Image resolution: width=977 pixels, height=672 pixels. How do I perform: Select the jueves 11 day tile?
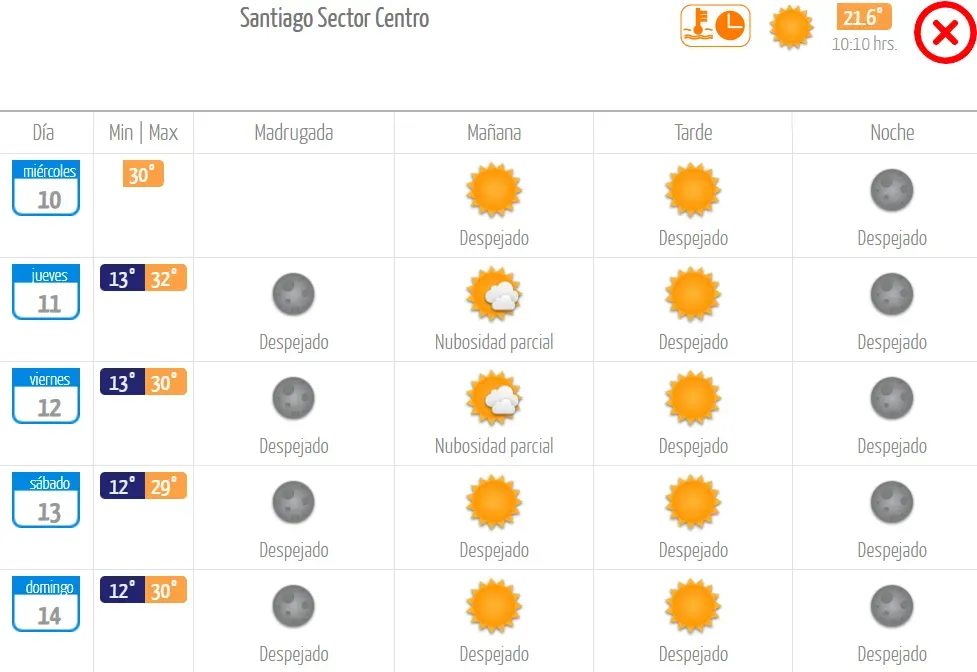tap(46, 292)
